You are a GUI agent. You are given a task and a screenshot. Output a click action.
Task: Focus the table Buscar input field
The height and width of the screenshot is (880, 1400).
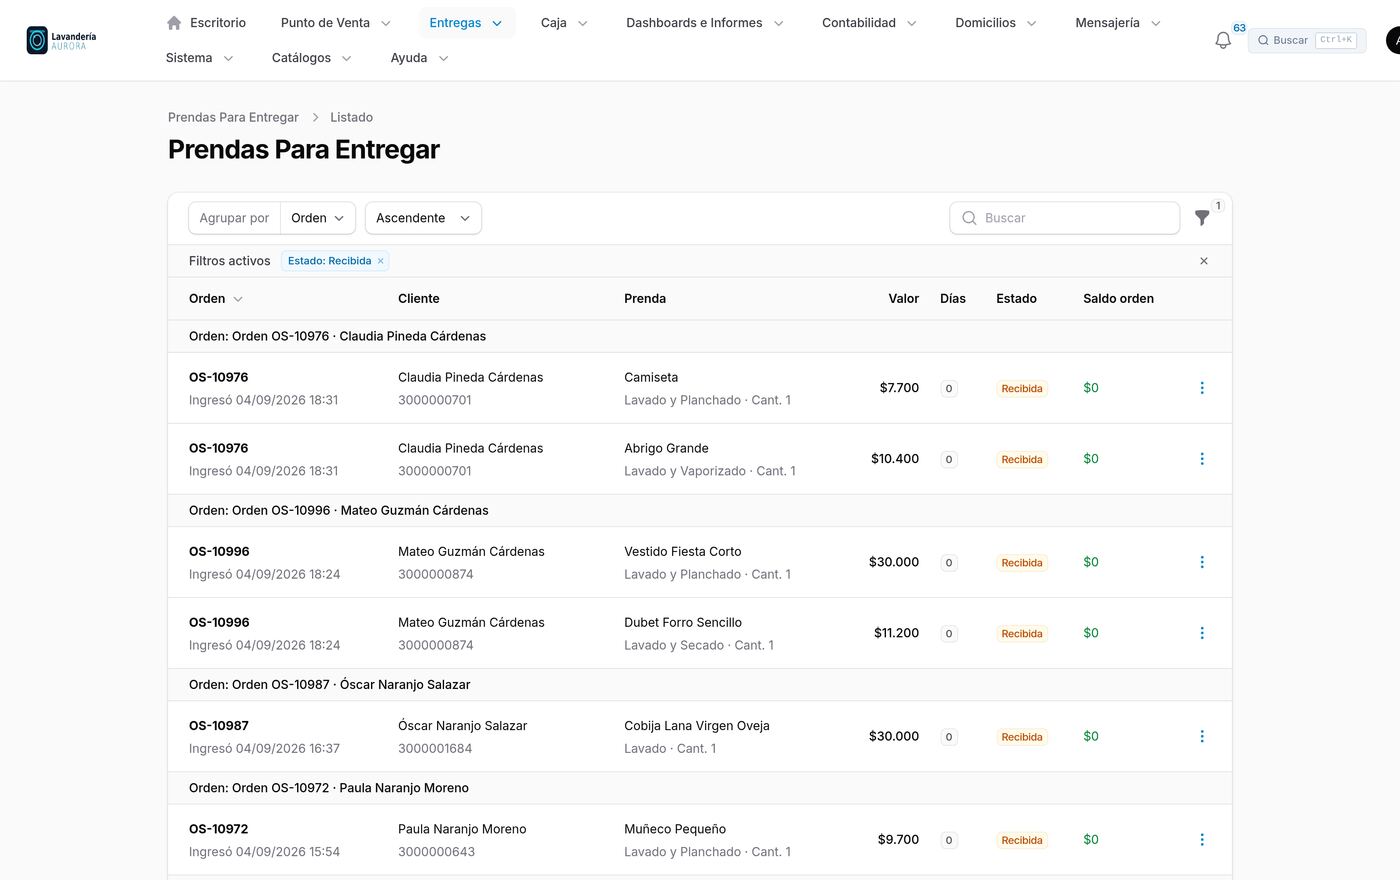[1065, 218]
